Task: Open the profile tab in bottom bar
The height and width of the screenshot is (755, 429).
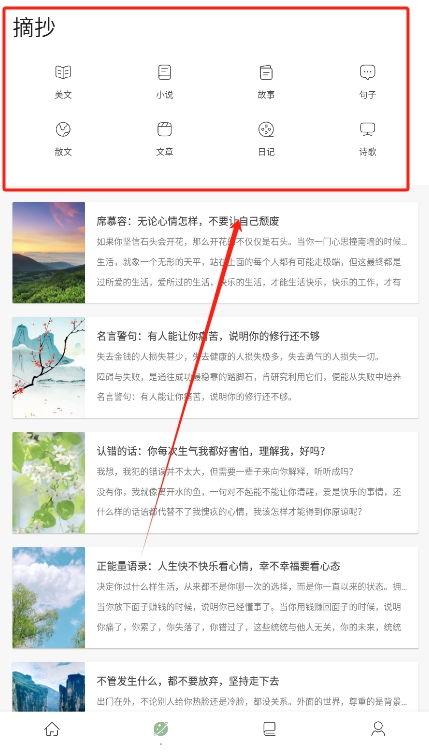Action: pos(378,729)
